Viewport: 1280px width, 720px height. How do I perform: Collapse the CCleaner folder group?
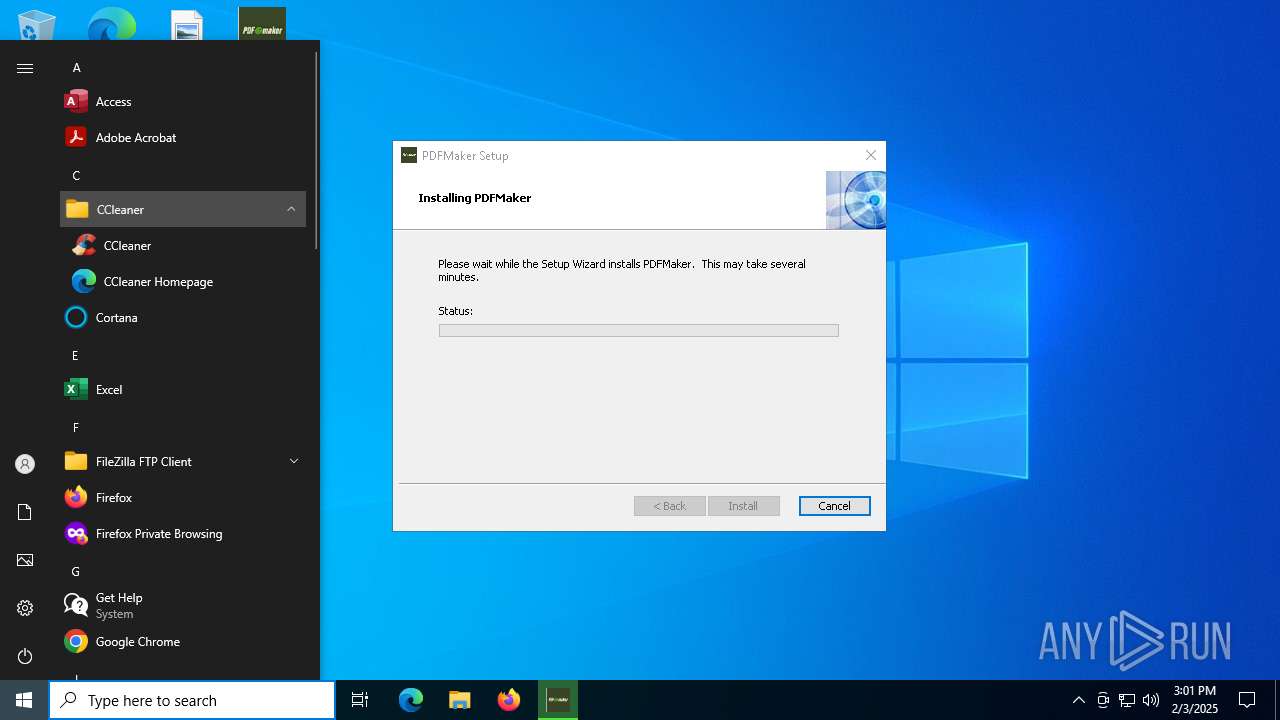(x=183, y=209)
